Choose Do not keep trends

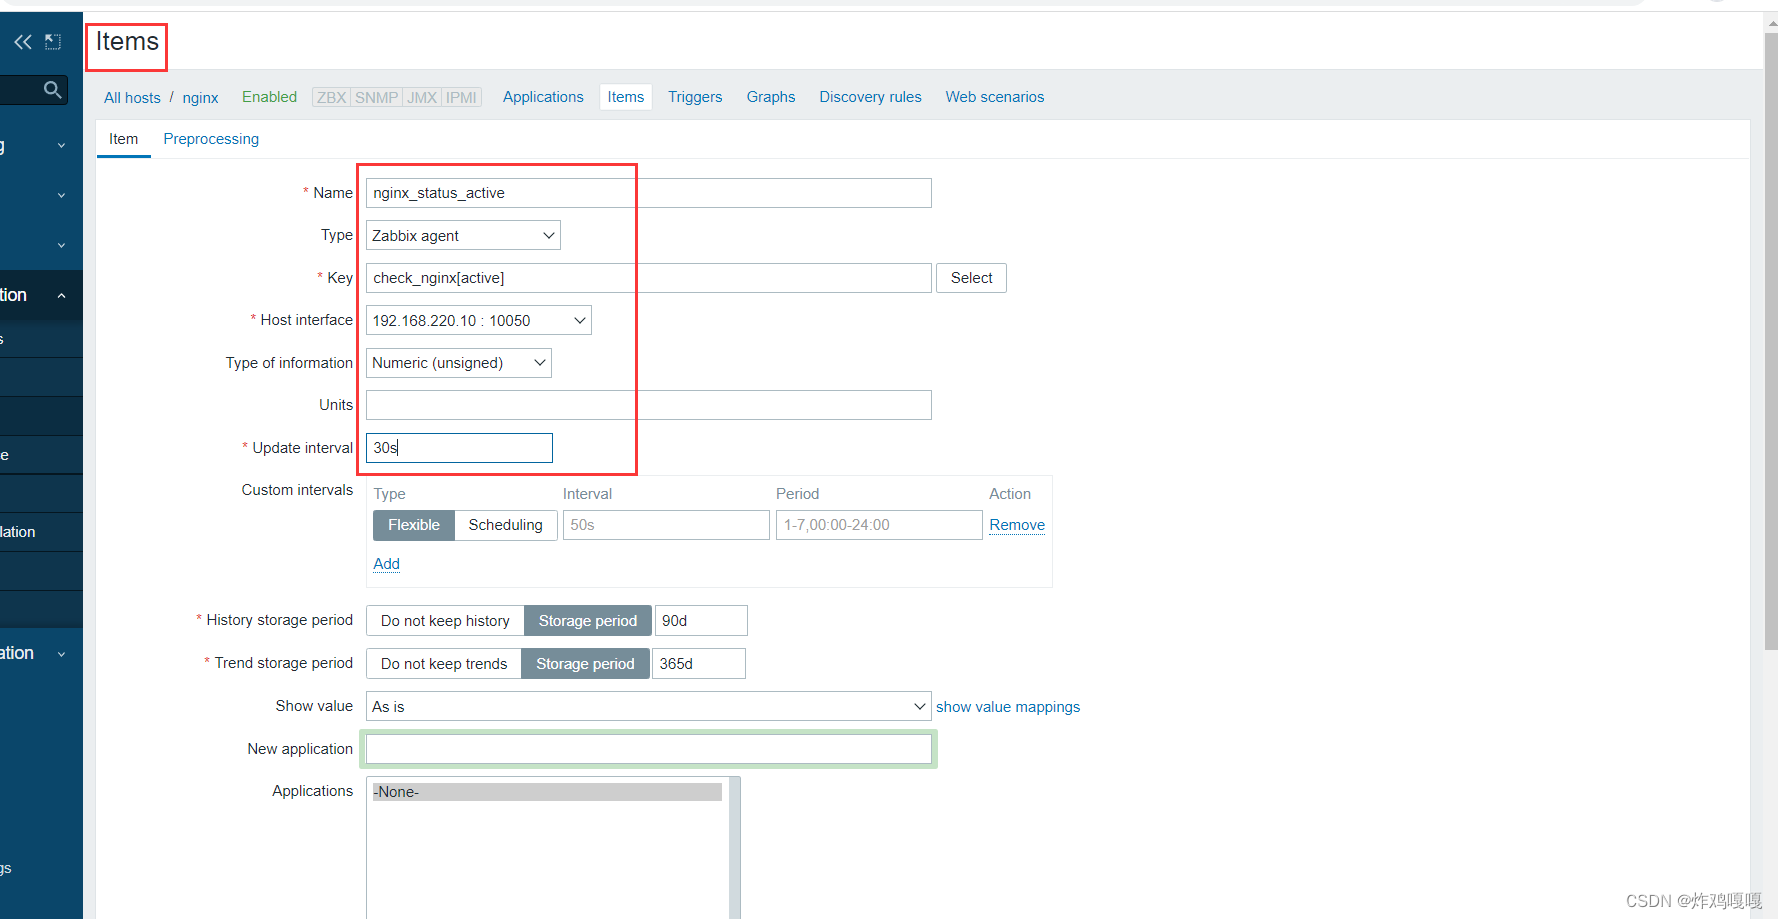pyautogui.click(x=444, y=664)
